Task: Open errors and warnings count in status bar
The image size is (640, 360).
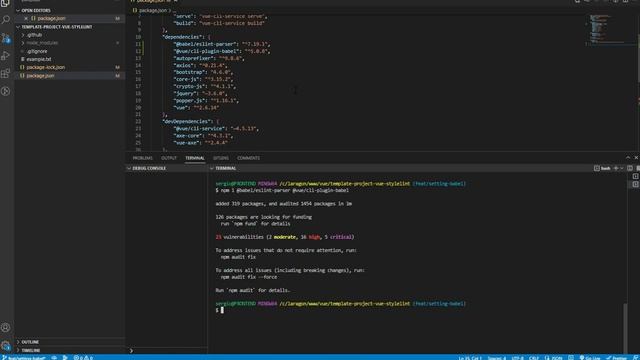Action: click(83, 358)
